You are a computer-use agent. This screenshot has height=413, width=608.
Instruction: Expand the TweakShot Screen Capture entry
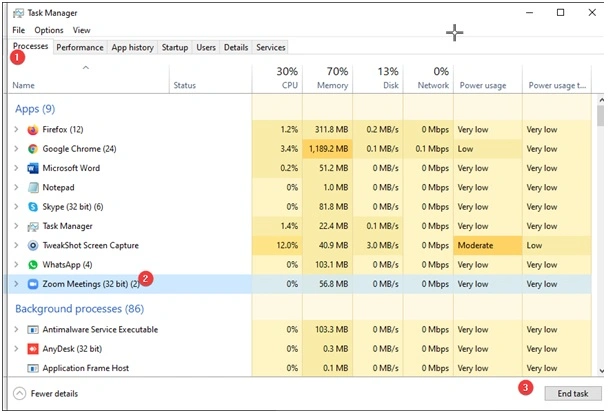(16, 245)
